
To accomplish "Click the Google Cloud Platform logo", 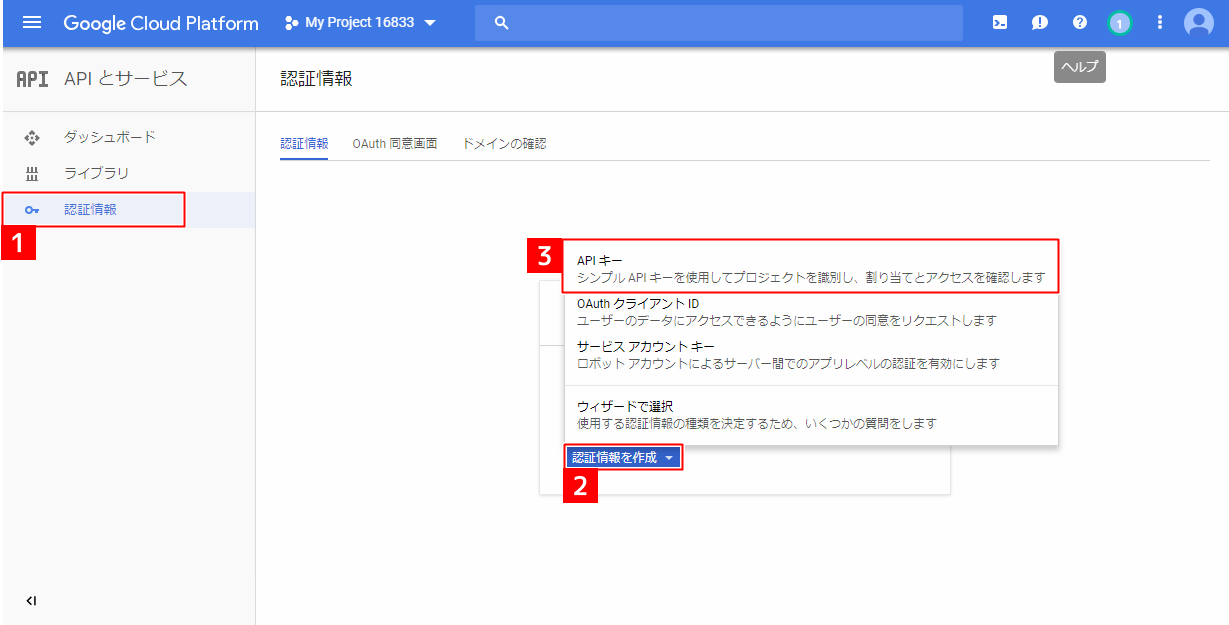I will pyautogui.click(x=161, y=23).
